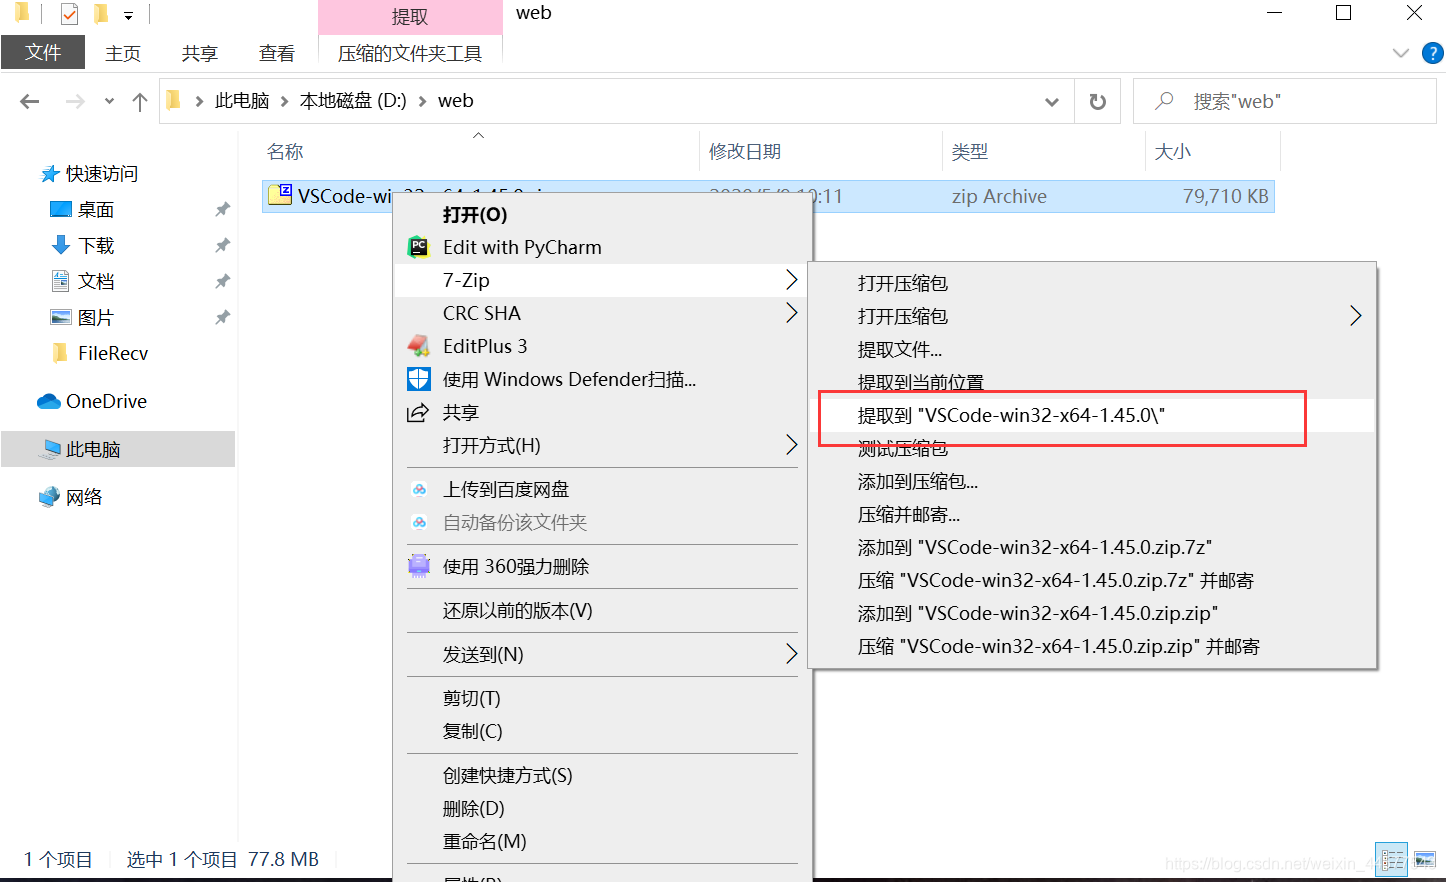Viewport: 1446px width, 882px height.
Task: Choose 创建快捷方式(S)
Action: (x=604, y=775)
